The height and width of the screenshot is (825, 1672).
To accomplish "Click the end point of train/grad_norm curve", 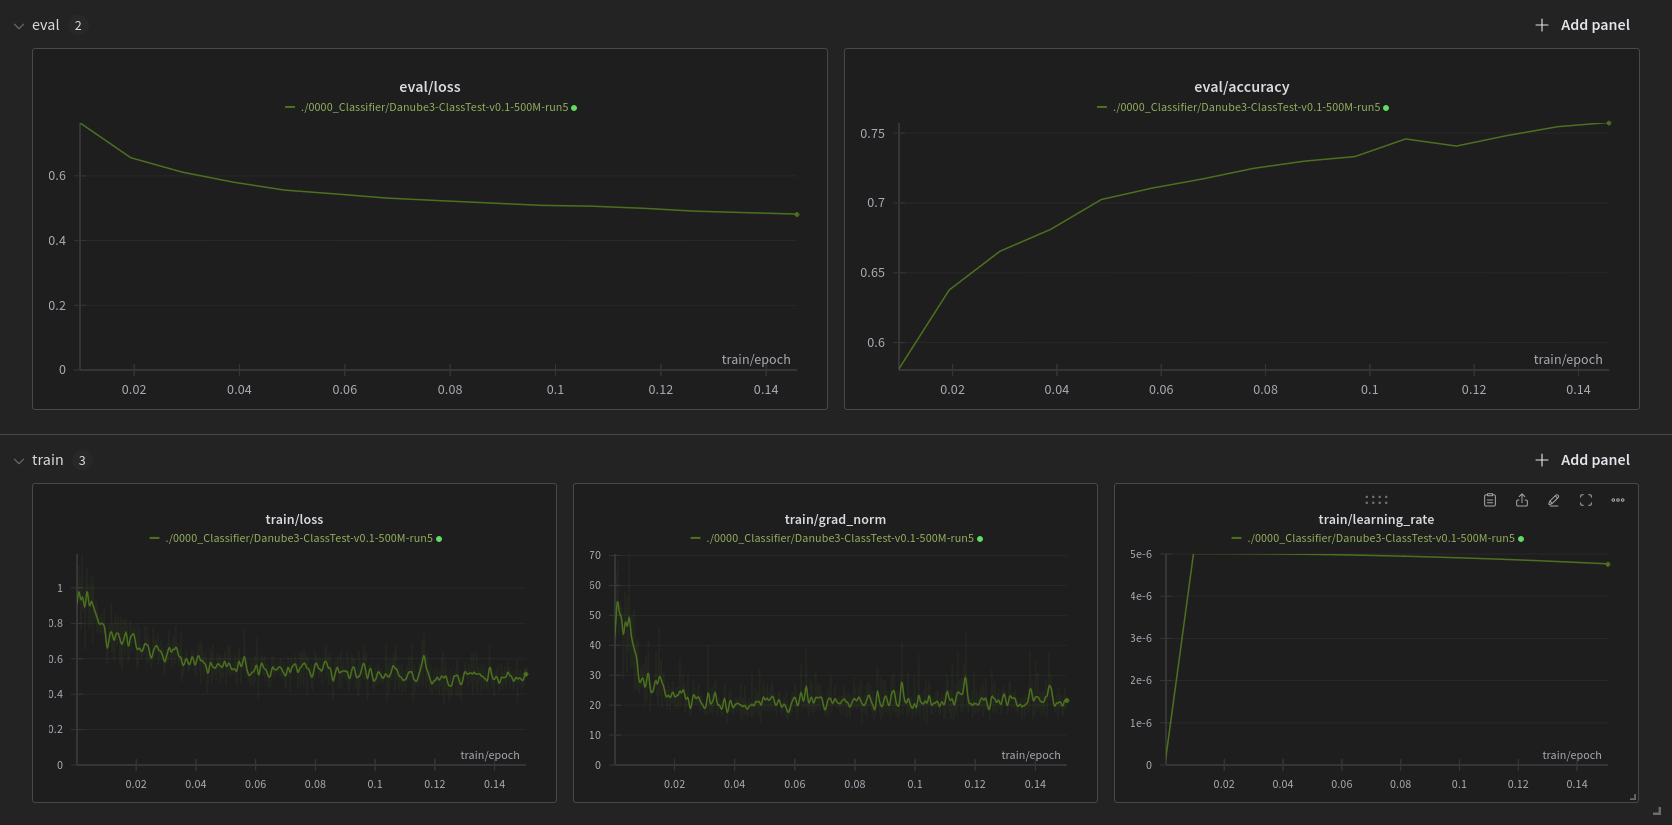I will [x=1067, y=700].
